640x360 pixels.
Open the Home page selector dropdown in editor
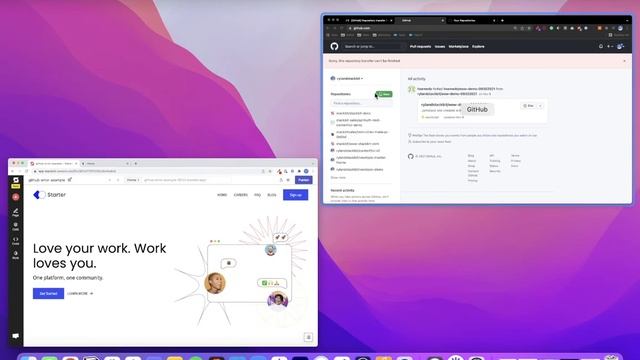point(133,180)
